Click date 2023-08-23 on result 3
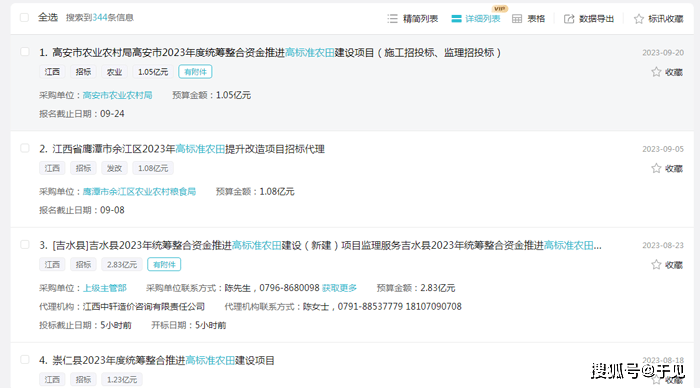The image size is (700, 388). [x=663, y=246]
